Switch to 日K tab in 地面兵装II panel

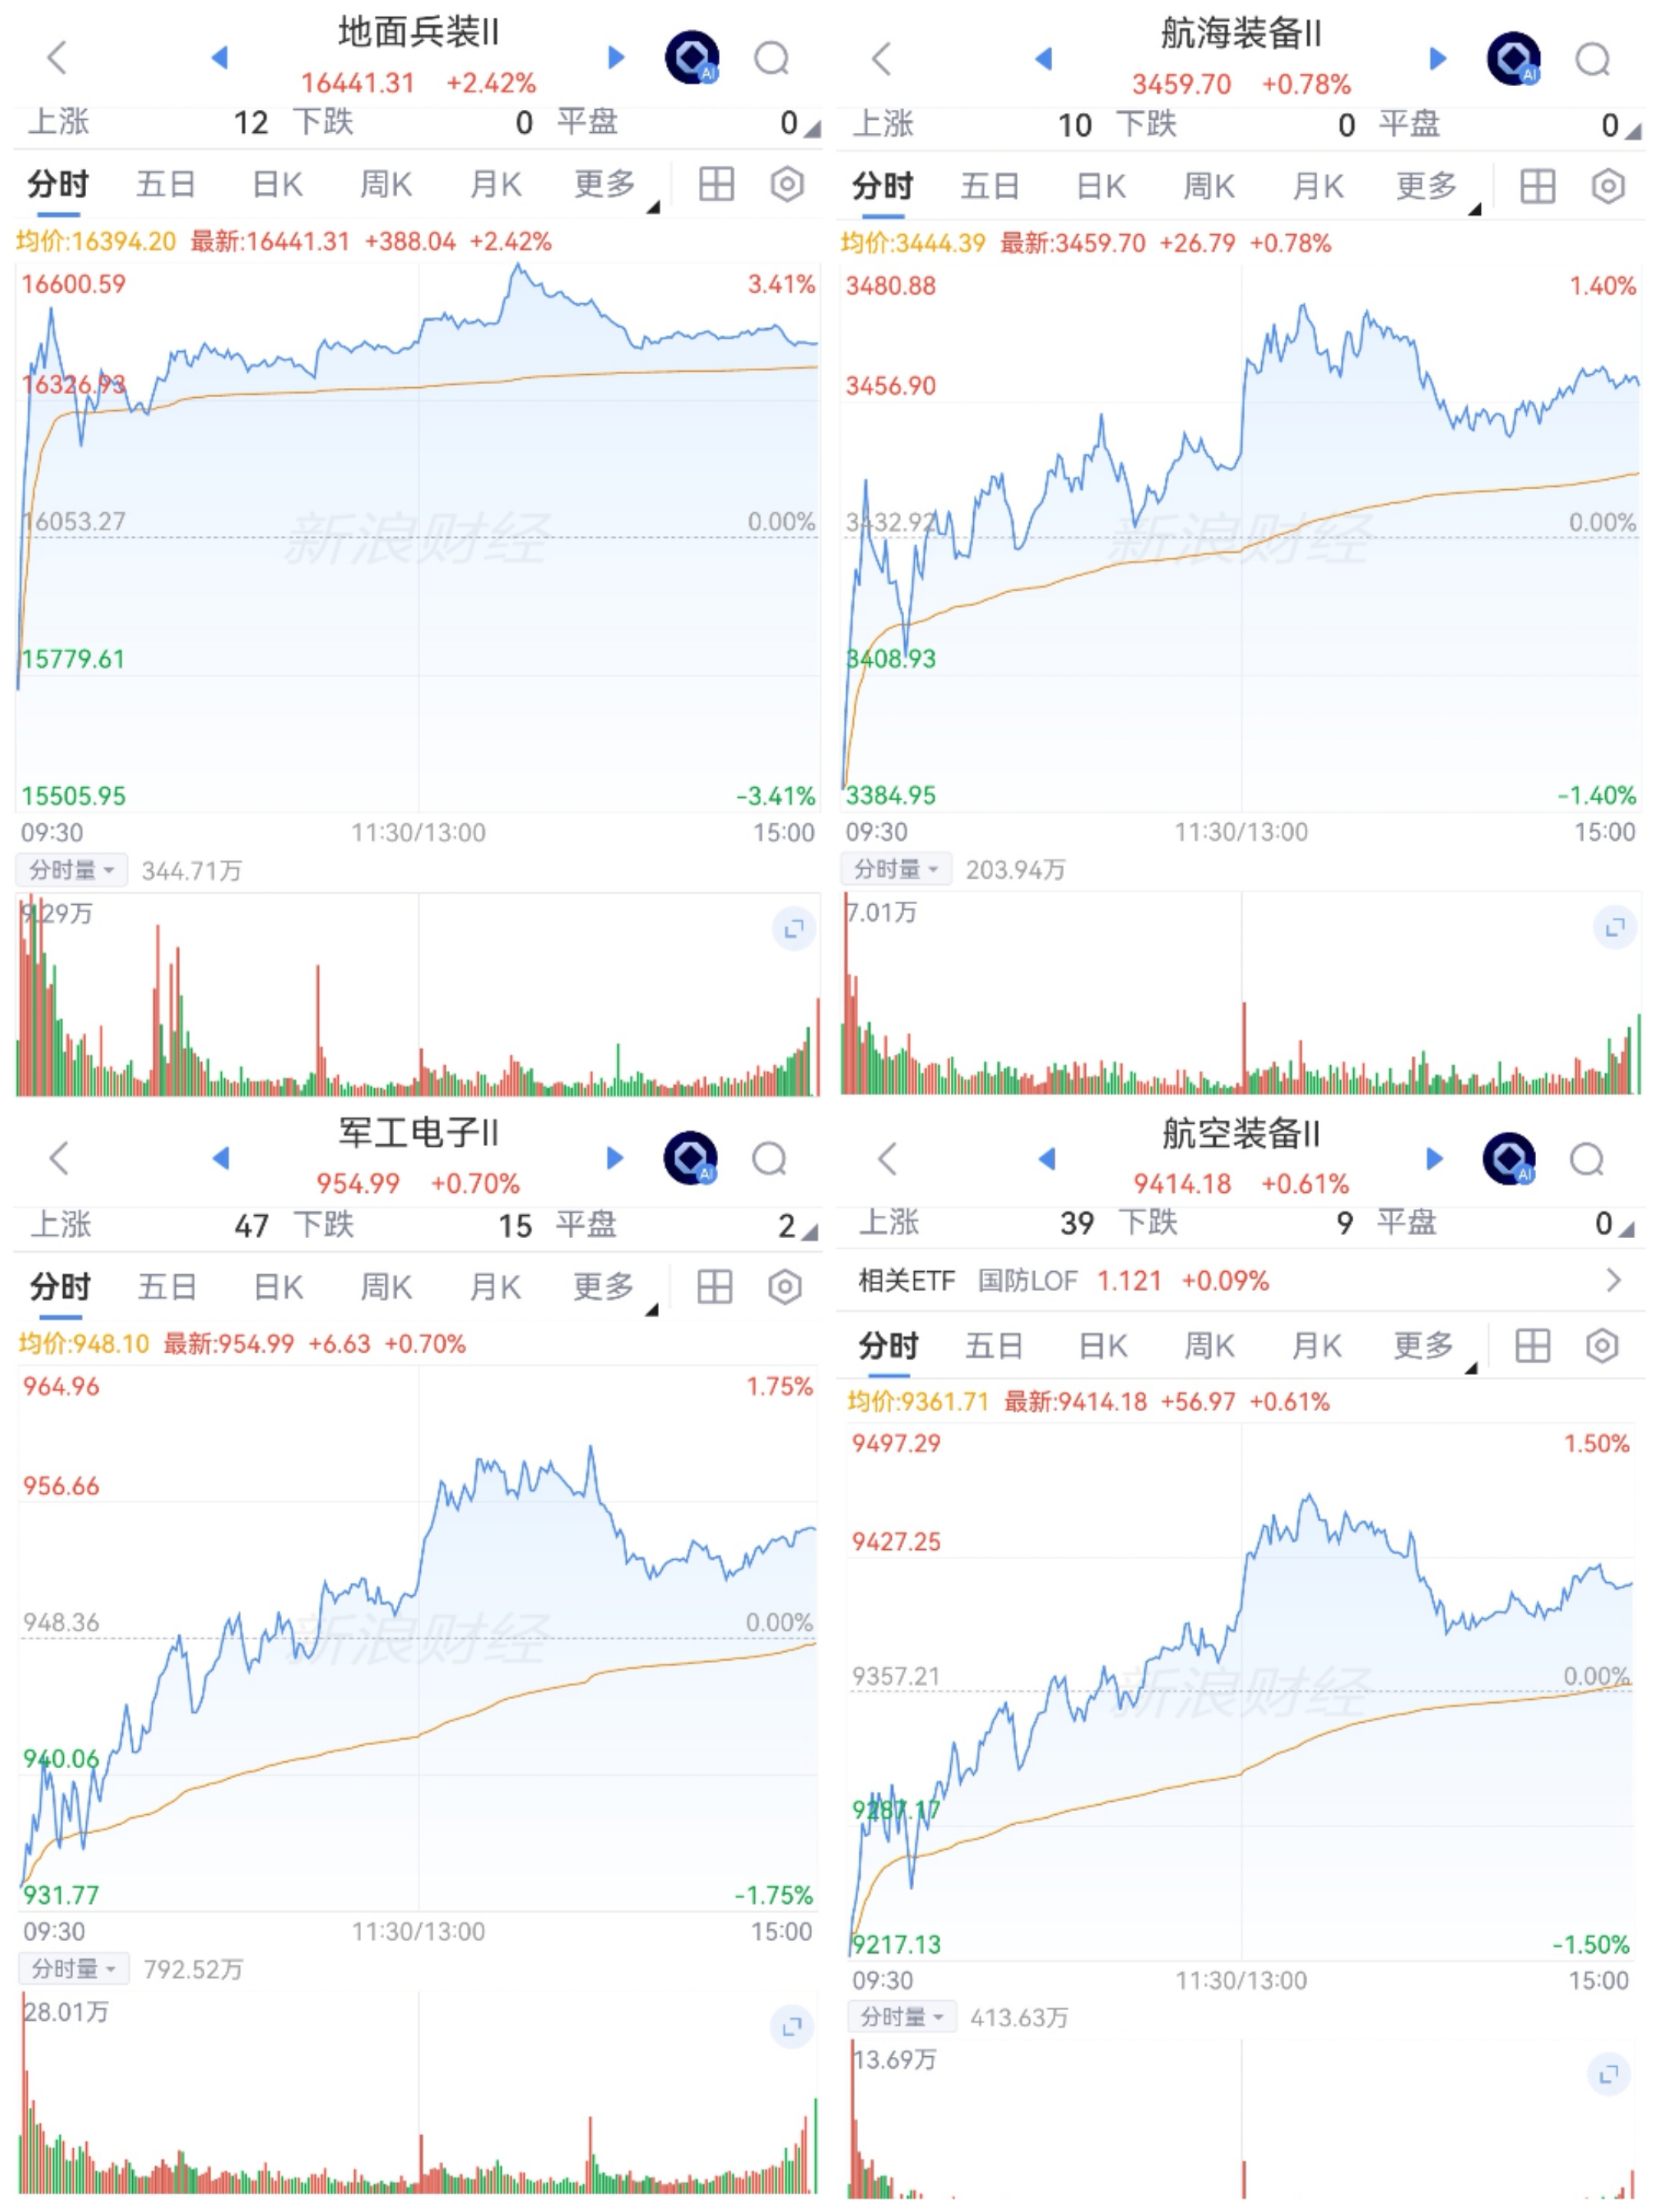tap(277, 184)
